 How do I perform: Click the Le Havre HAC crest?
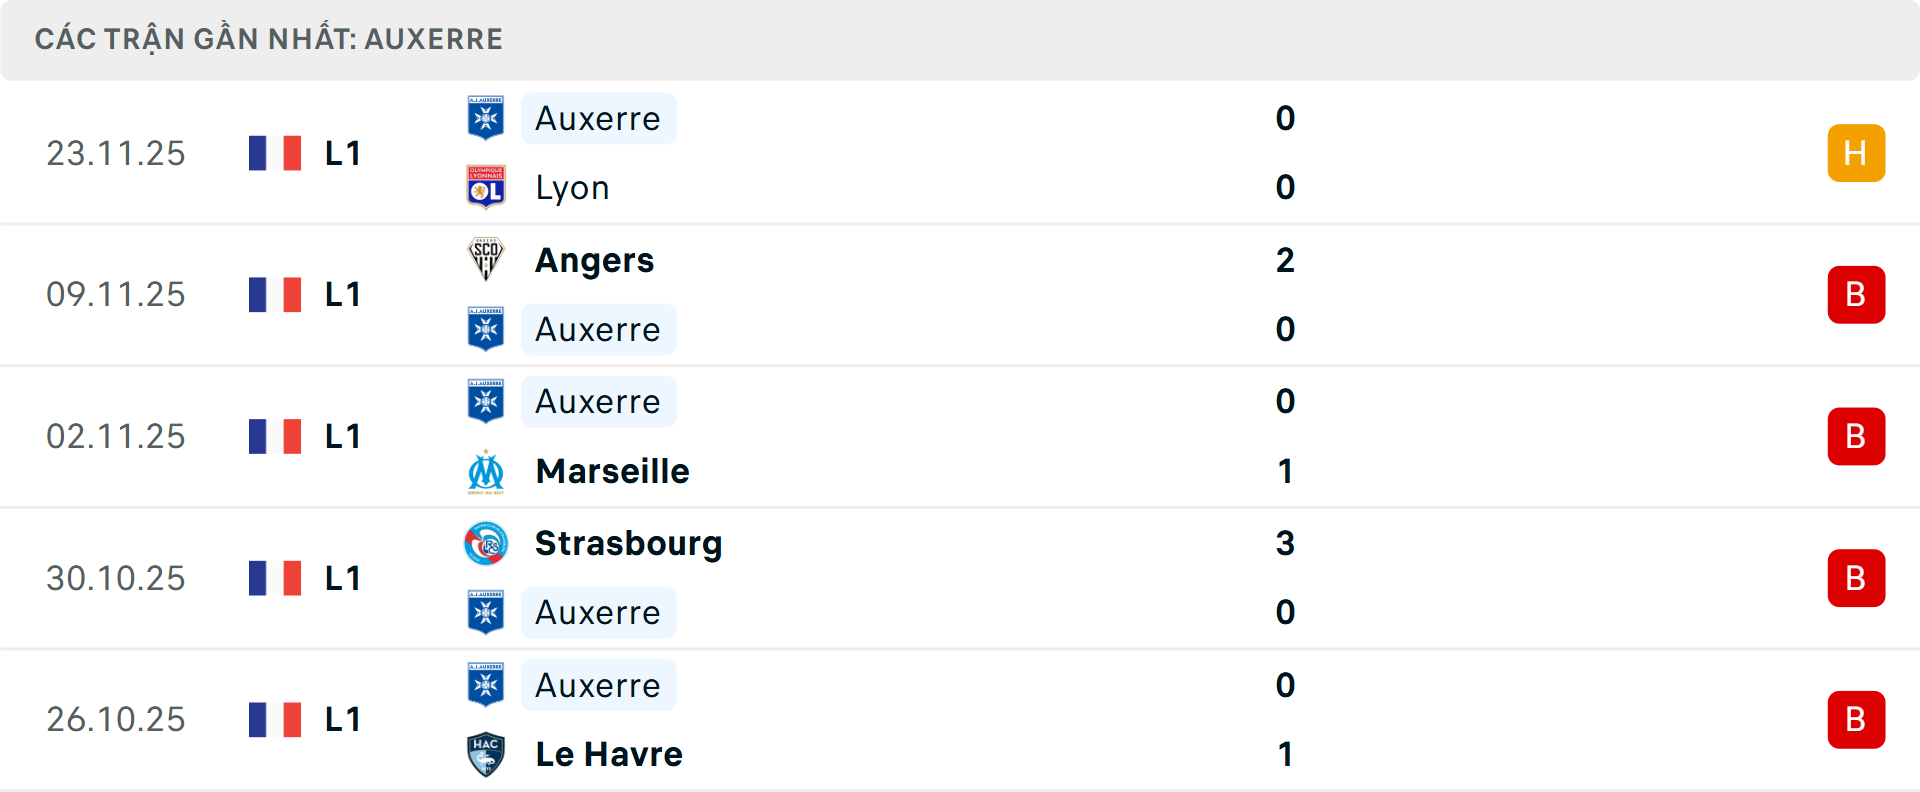tap(486, 754)
